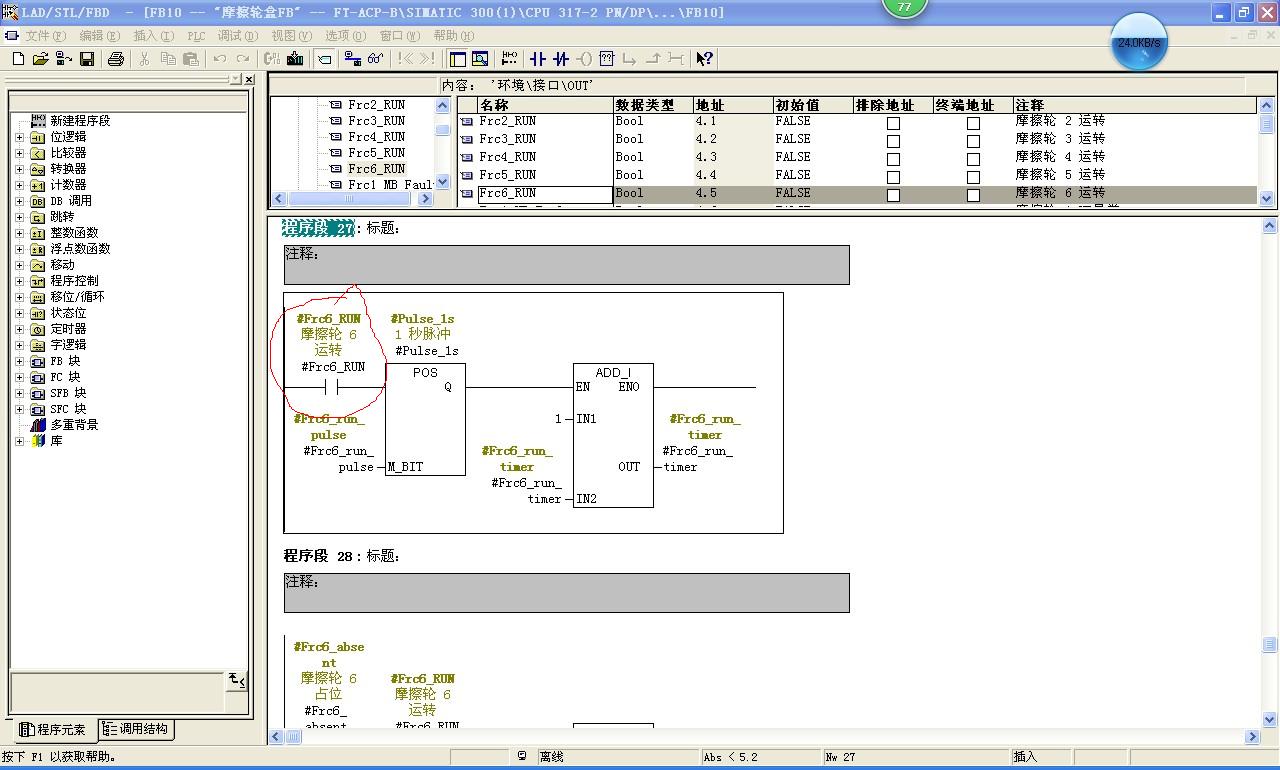Click the open branch toolbar icon
This screenshot has width=1280, height=770.
[630, 59]
